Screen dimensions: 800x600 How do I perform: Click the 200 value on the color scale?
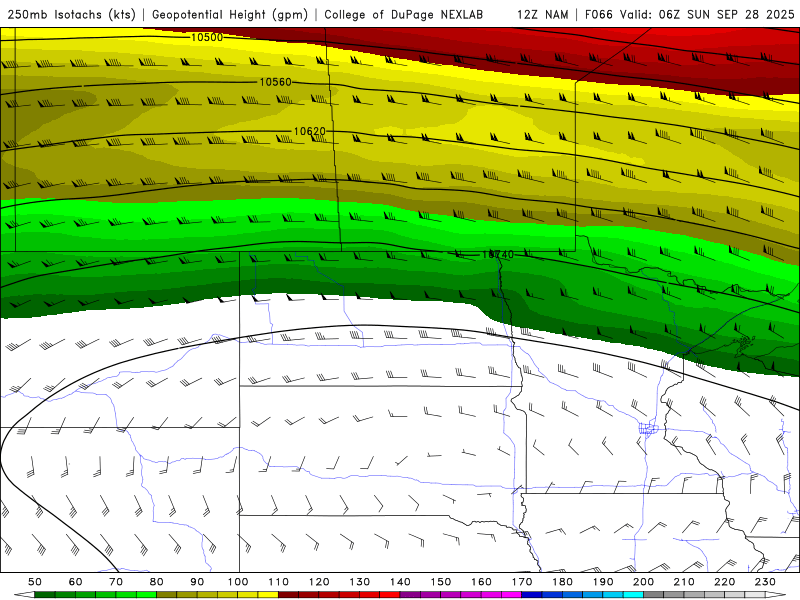point(643,582)
